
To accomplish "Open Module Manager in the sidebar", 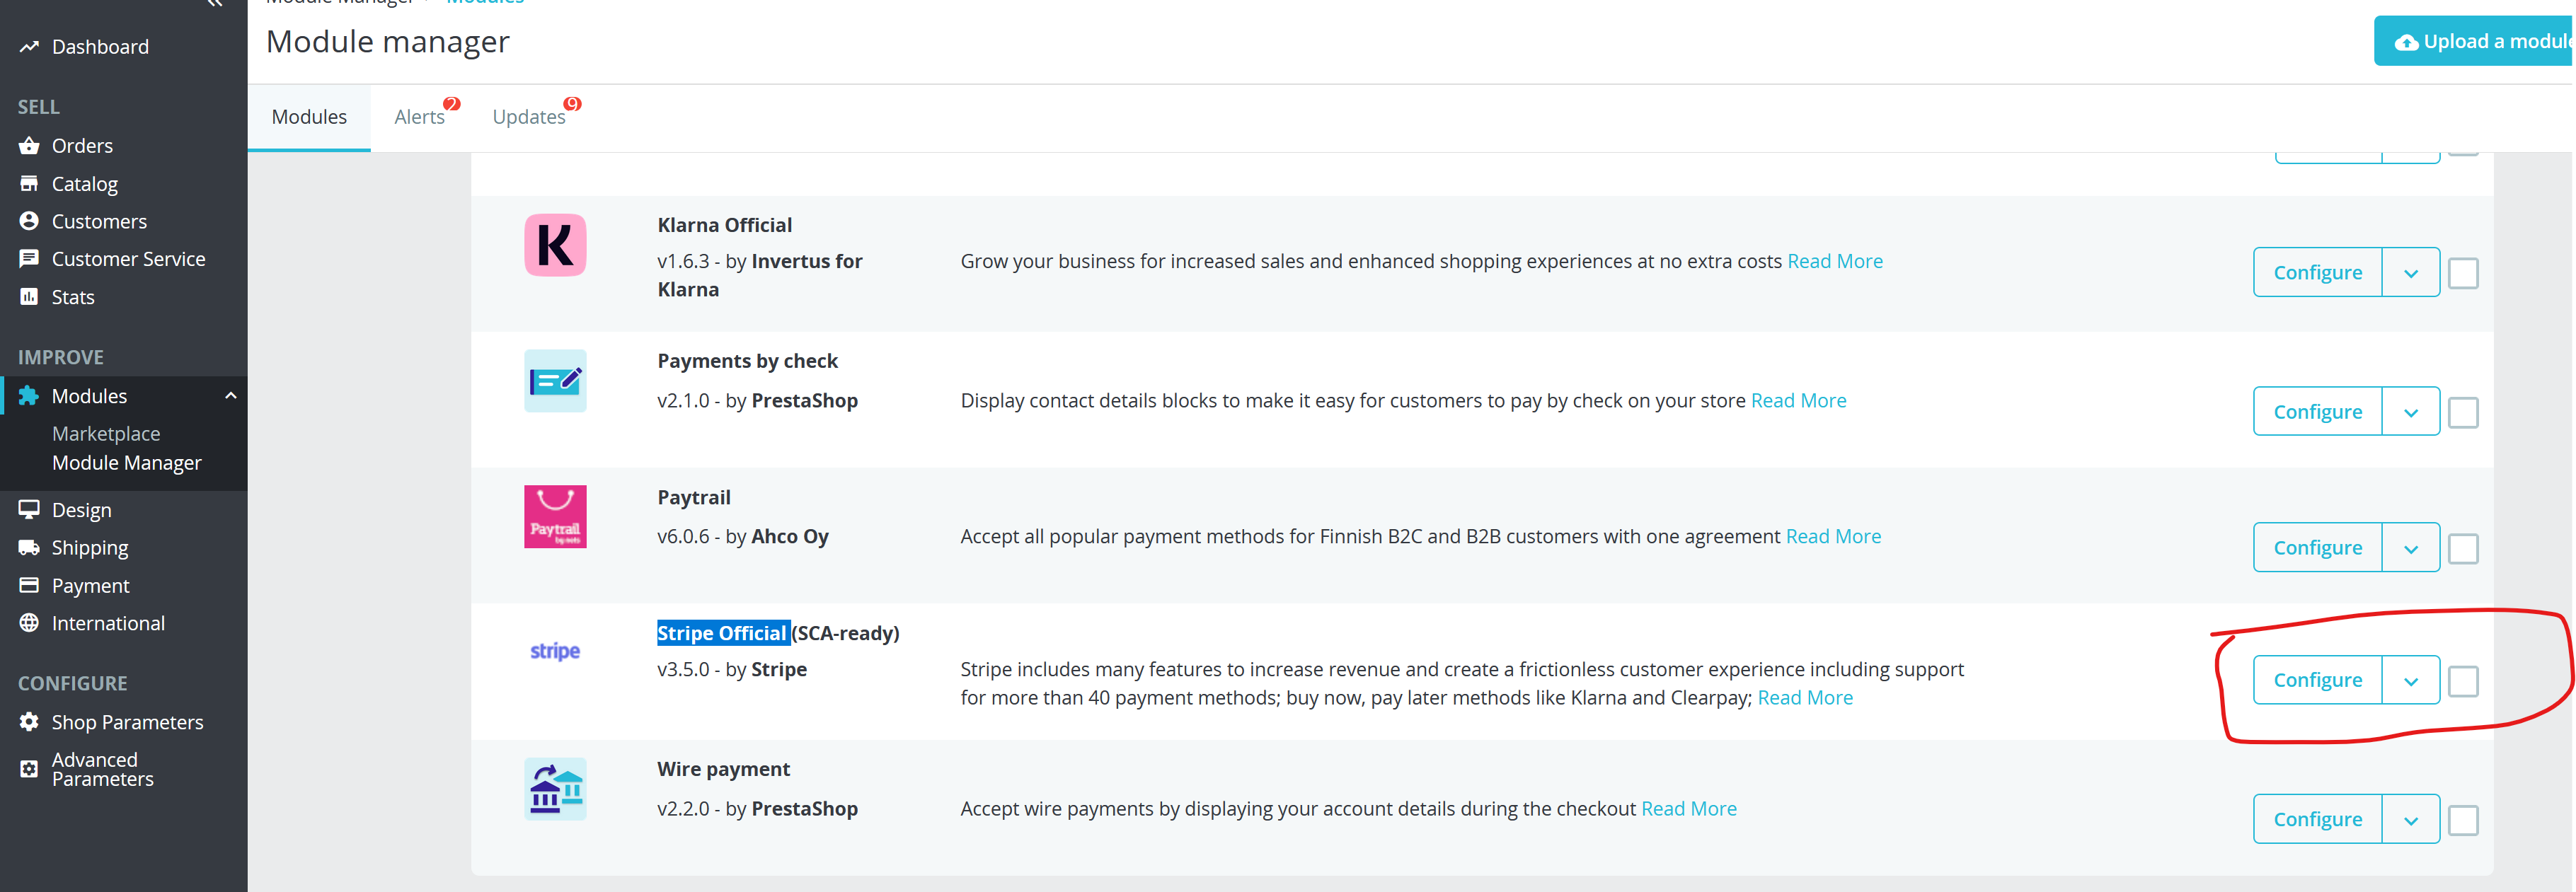I will (x=127, y=463).
